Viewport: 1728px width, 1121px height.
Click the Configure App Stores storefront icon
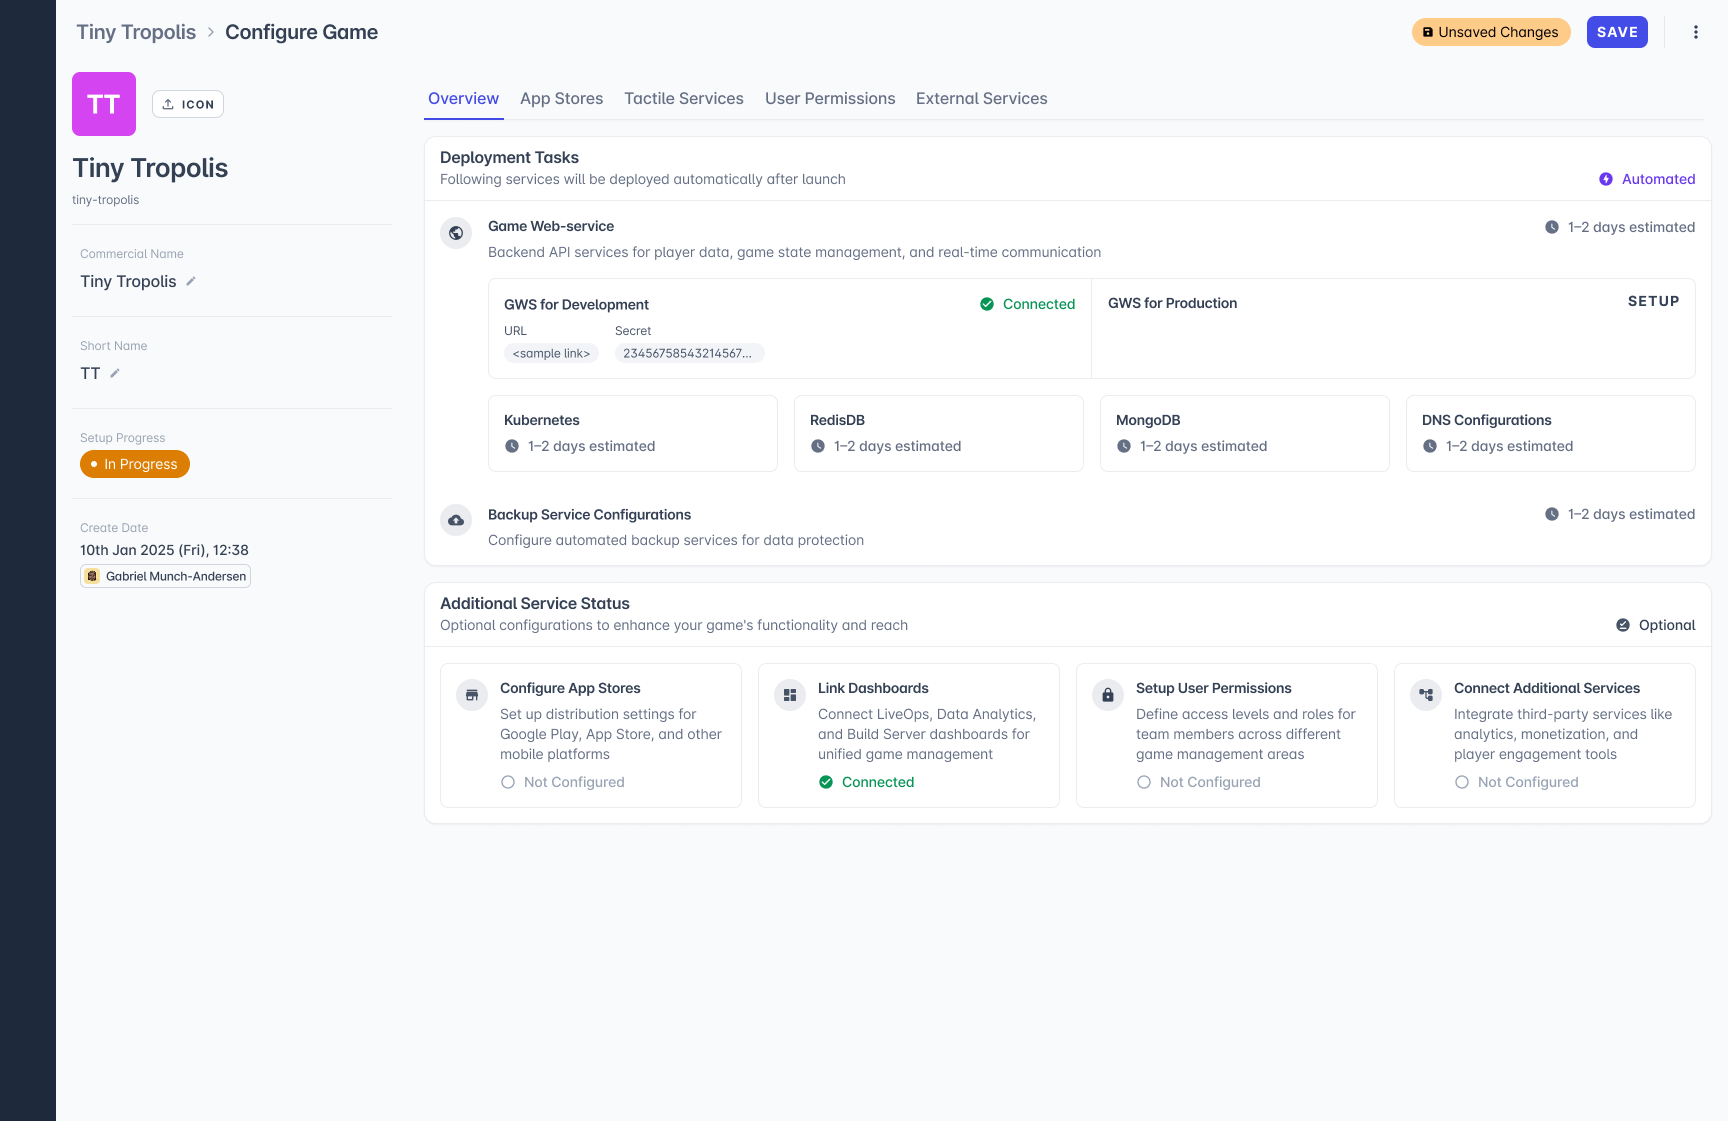click(x=472, y=695)
